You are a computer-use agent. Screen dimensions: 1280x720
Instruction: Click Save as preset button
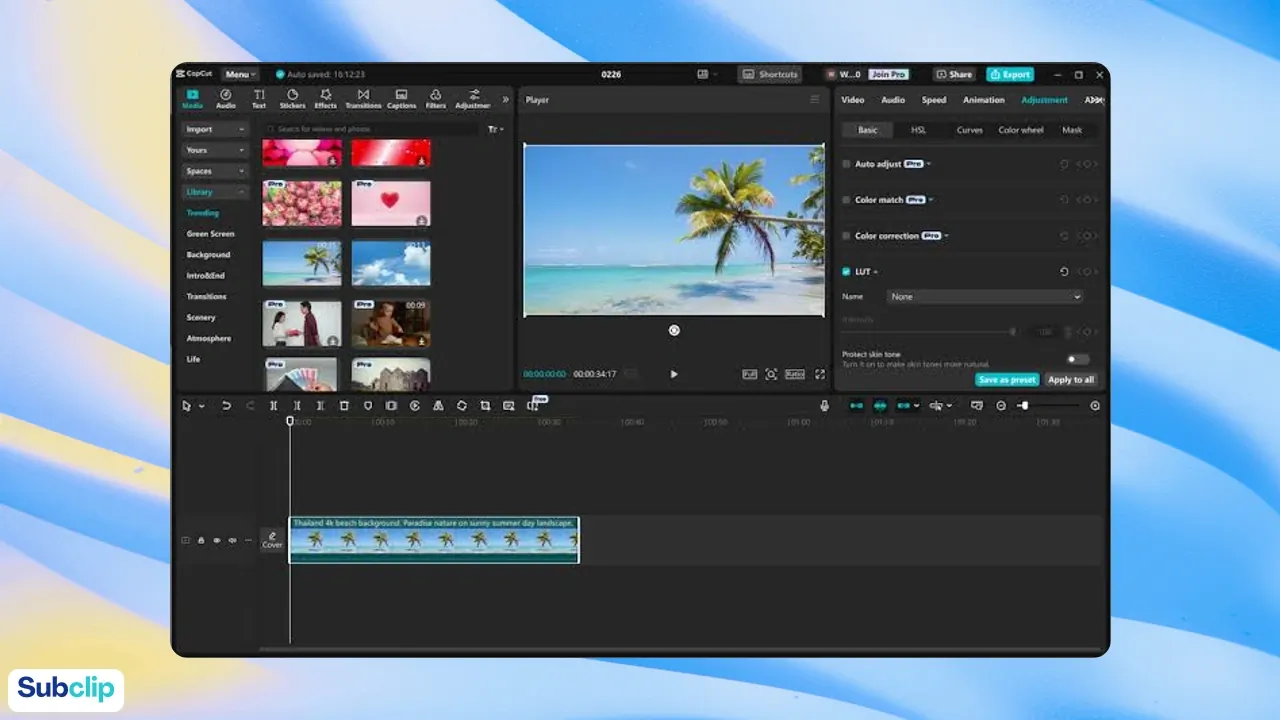tap(1007, 380)
